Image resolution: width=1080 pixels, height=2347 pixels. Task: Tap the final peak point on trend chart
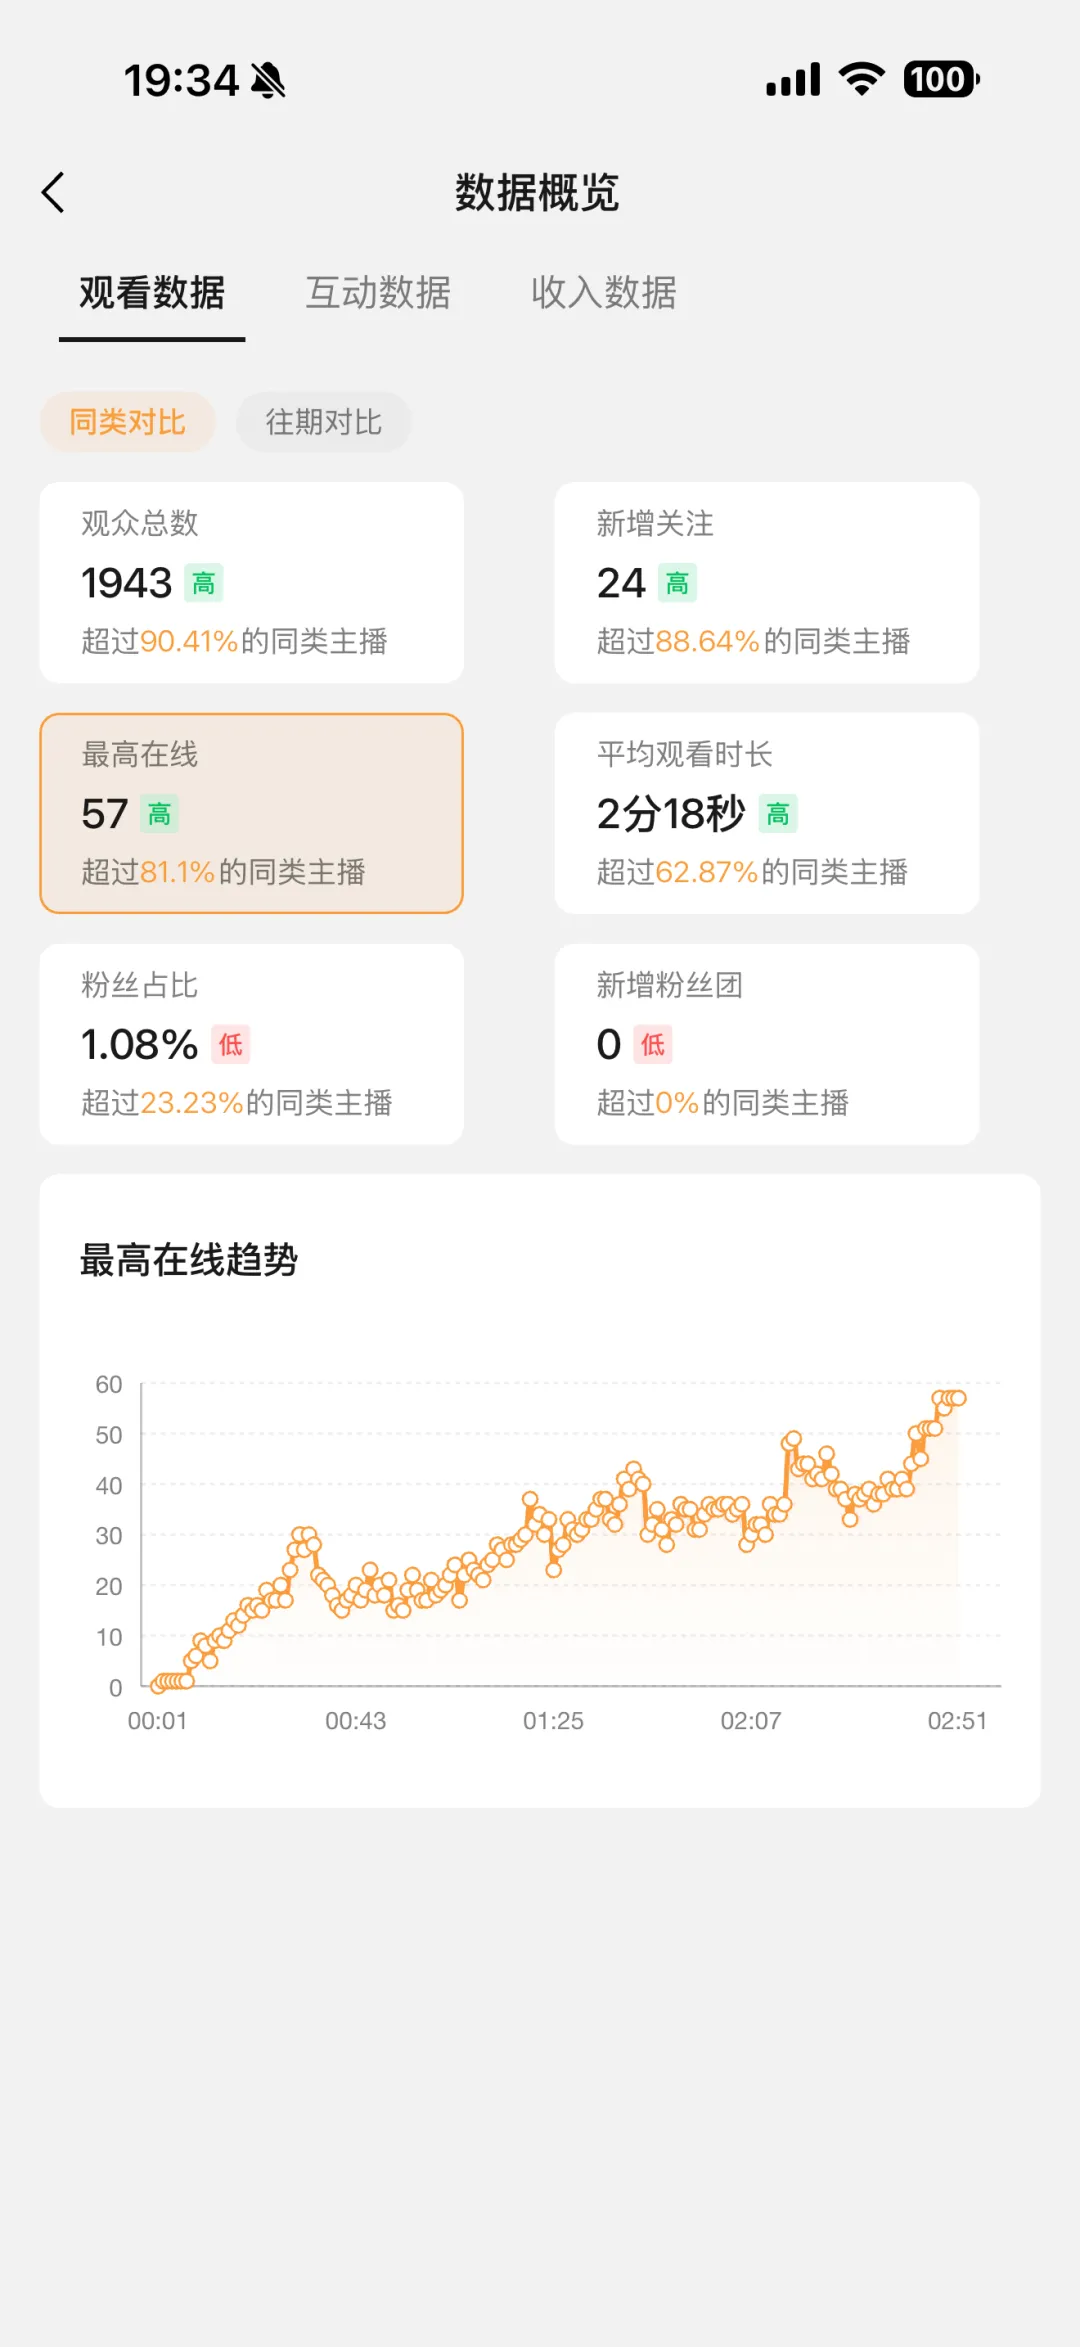click(958, 1398)
